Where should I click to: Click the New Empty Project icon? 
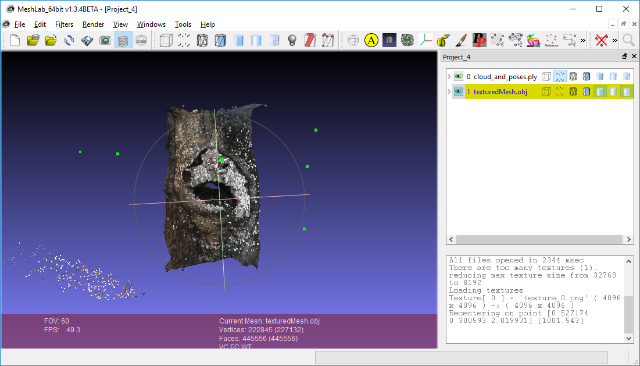click(x=15, y=40)
